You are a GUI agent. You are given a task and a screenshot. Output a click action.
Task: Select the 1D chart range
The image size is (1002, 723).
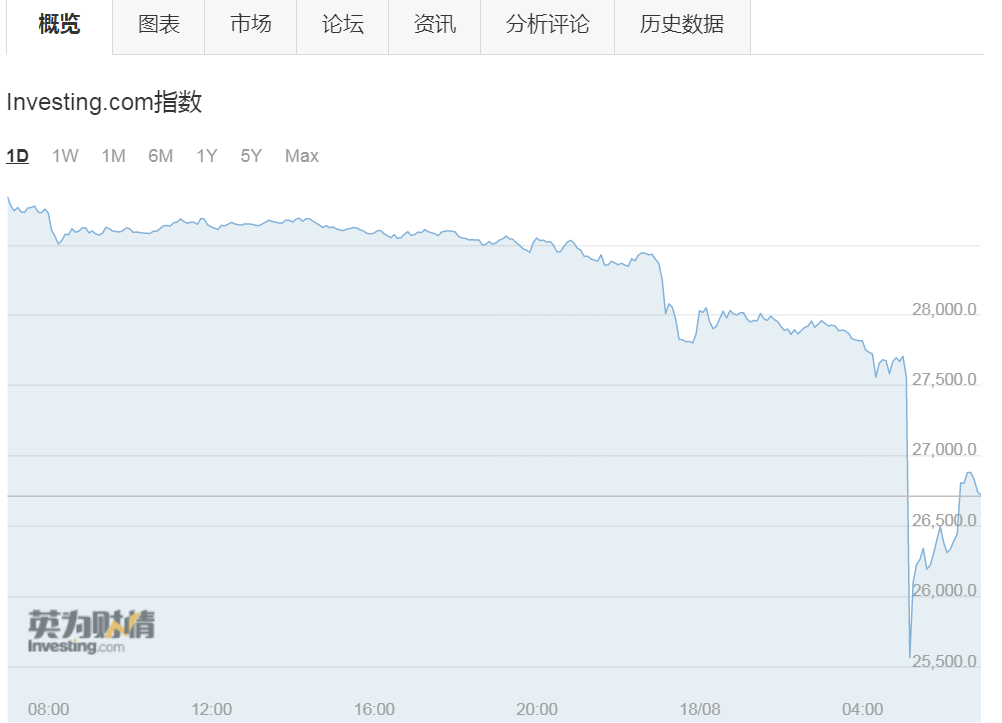(18, 156)
